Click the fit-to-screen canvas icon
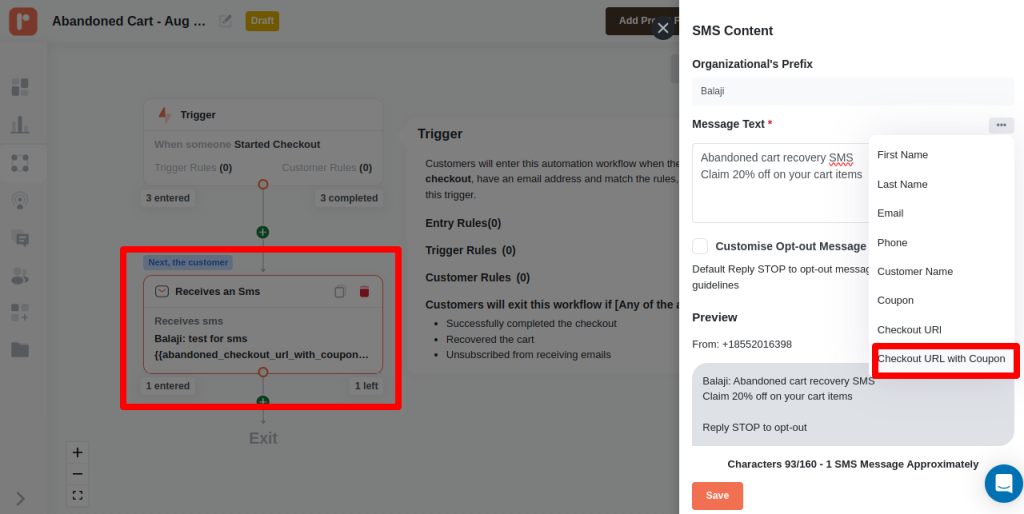Screen dimensions: 1024x514 [78, 495]
